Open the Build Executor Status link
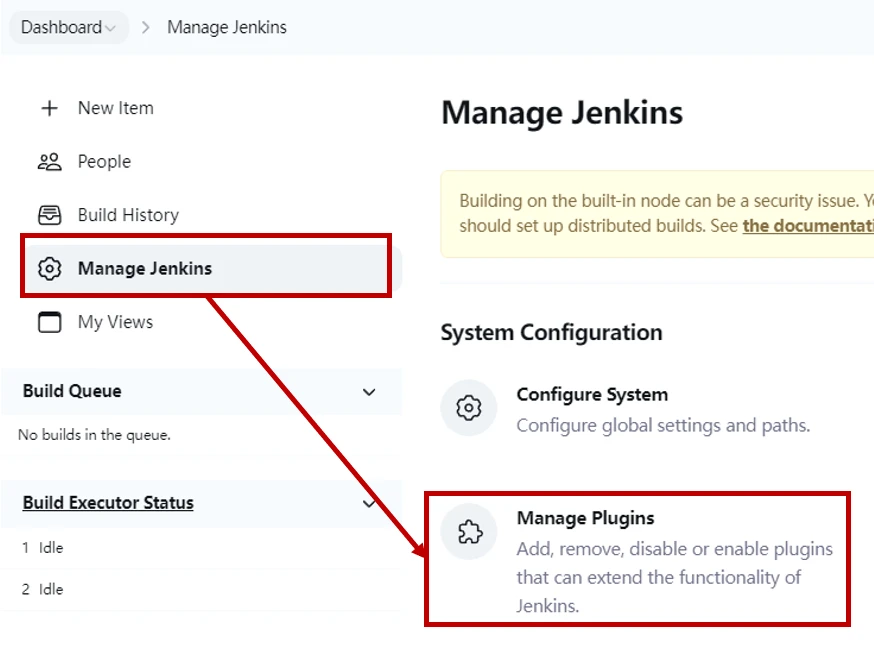Screen dimensions: 874x648 click(108, 503)
